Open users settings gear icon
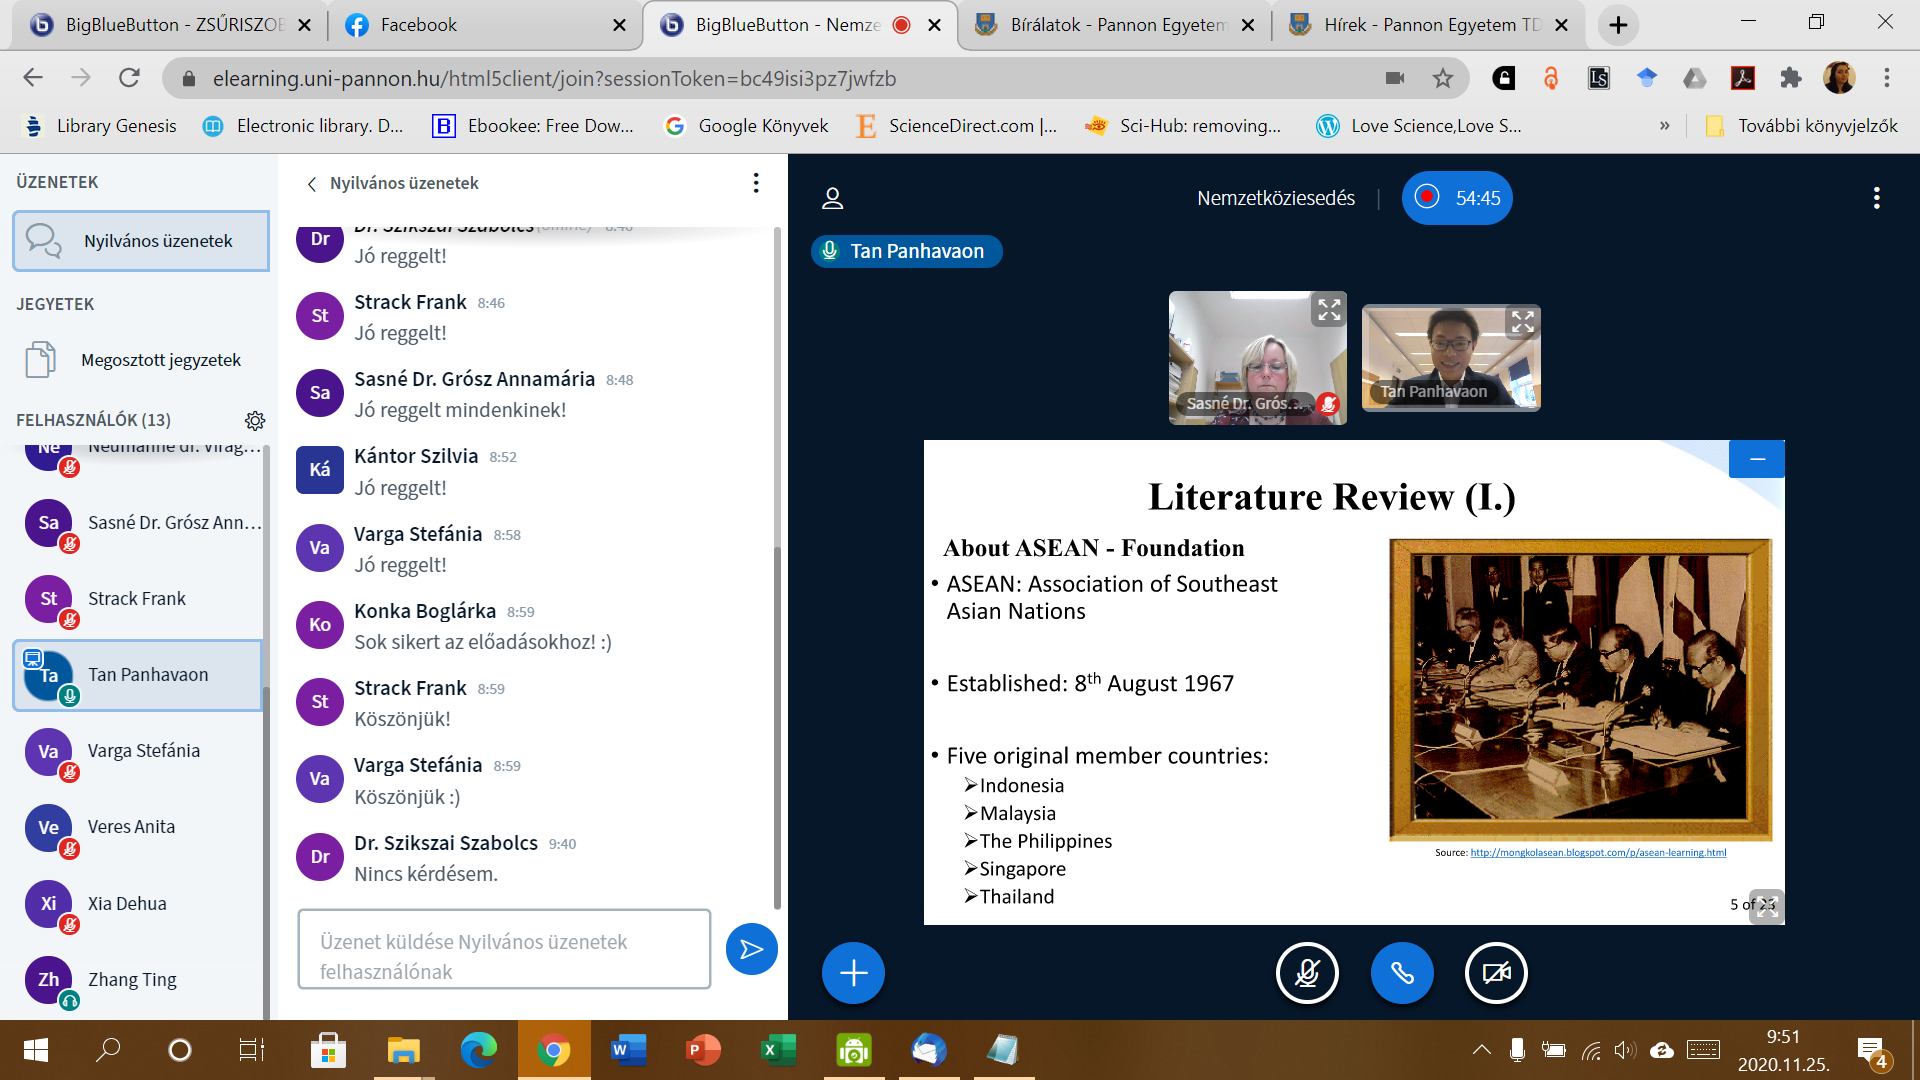1920x1080 pixels. [x=255, y=420]
